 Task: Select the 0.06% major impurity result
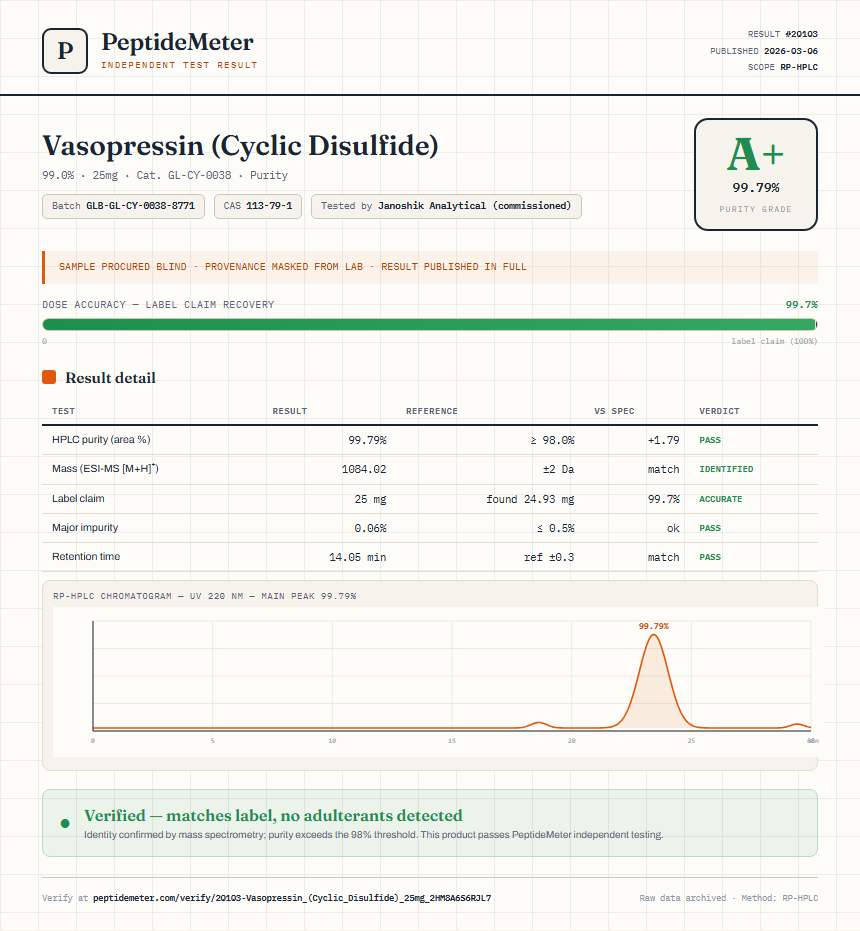pos(371,528)
